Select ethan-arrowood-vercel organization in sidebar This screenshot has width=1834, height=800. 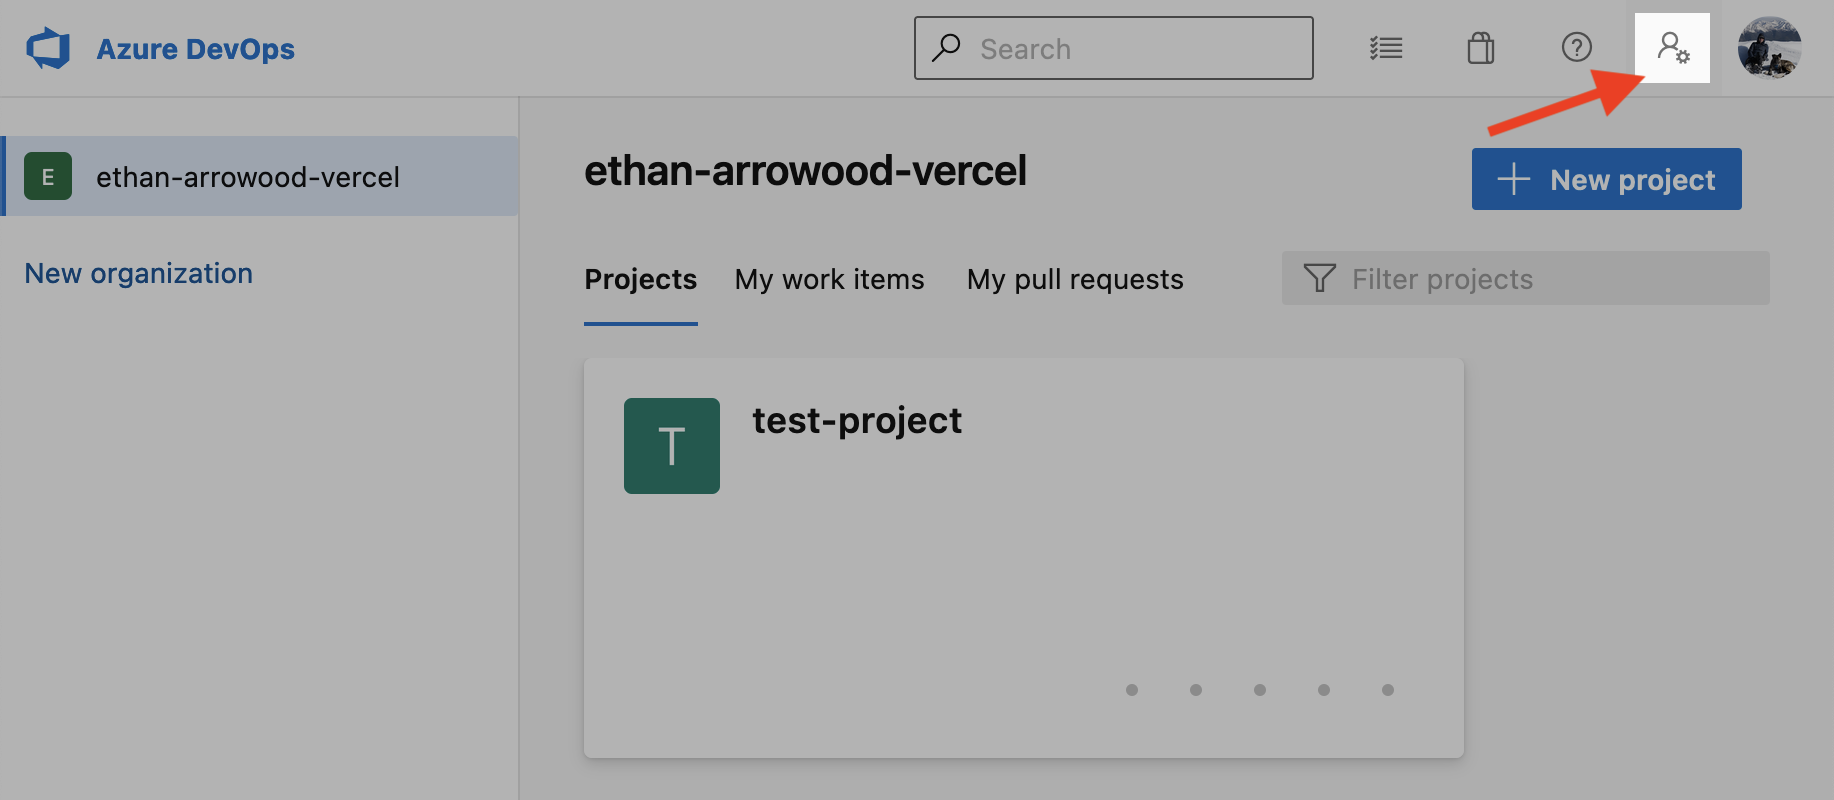248,177
